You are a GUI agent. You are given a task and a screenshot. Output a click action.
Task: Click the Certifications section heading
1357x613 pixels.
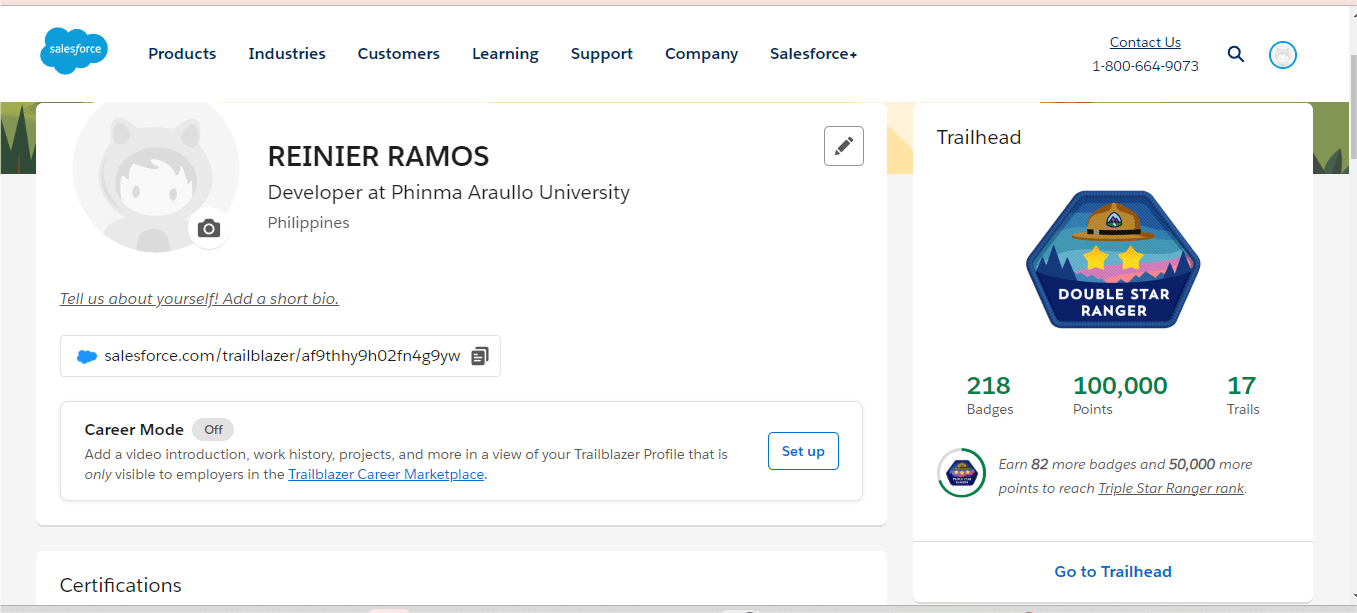click(121, 586)
